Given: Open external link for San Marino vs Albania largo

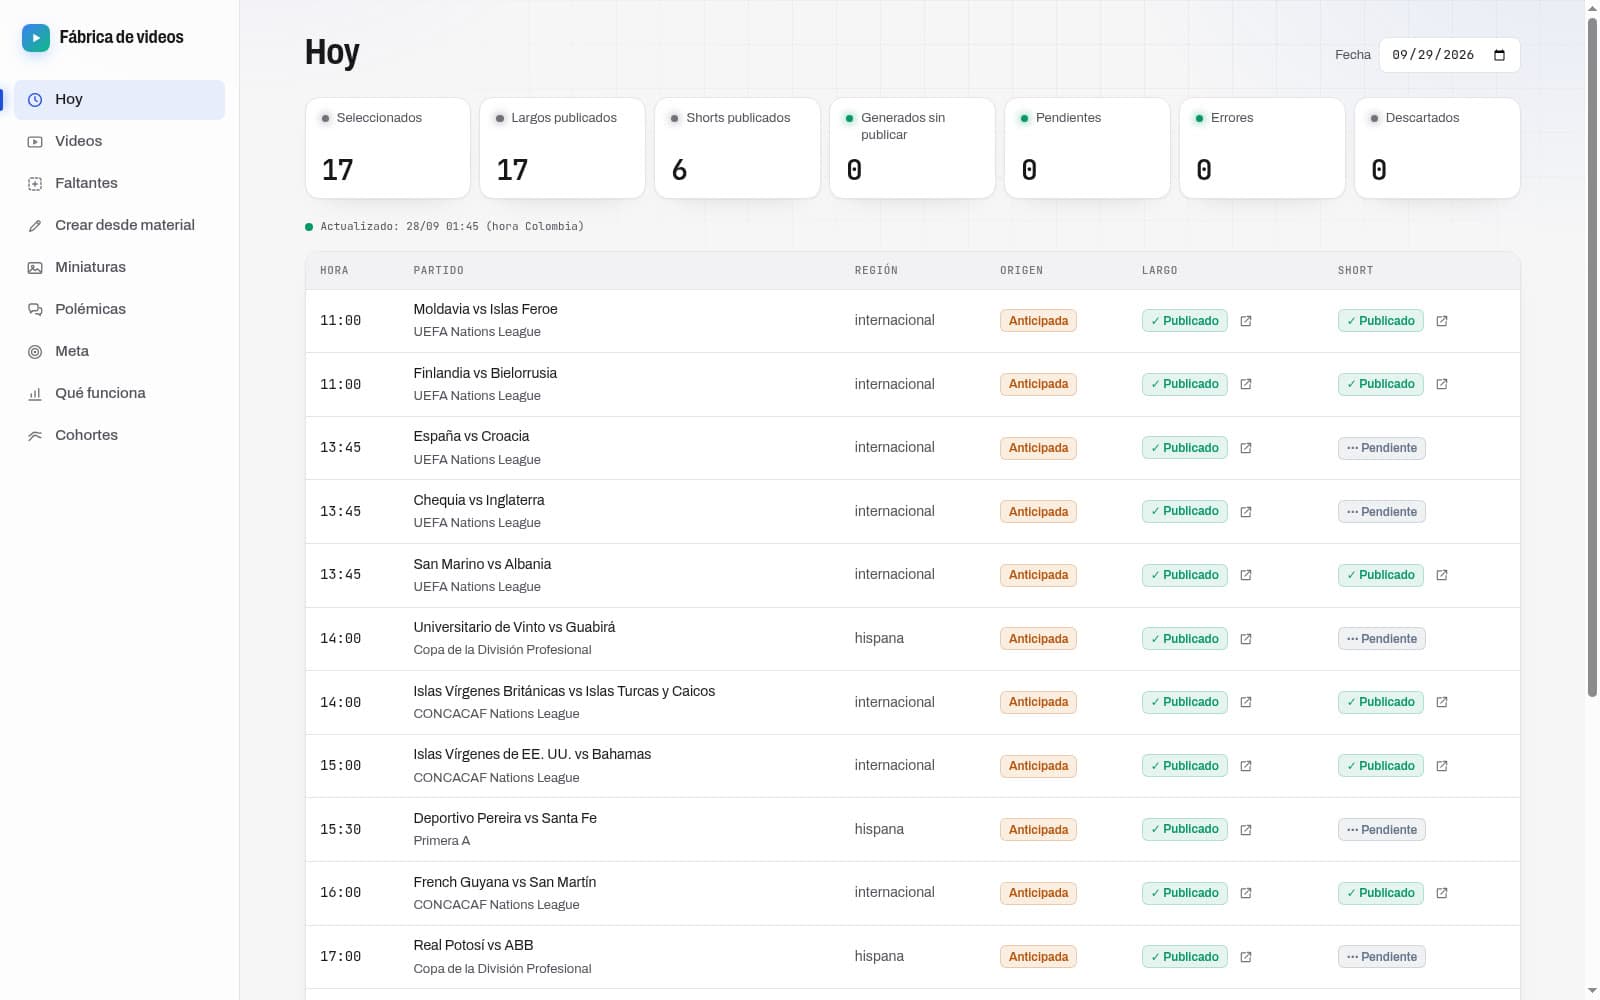Looking at the screenshot, I should click(1246, 575).
